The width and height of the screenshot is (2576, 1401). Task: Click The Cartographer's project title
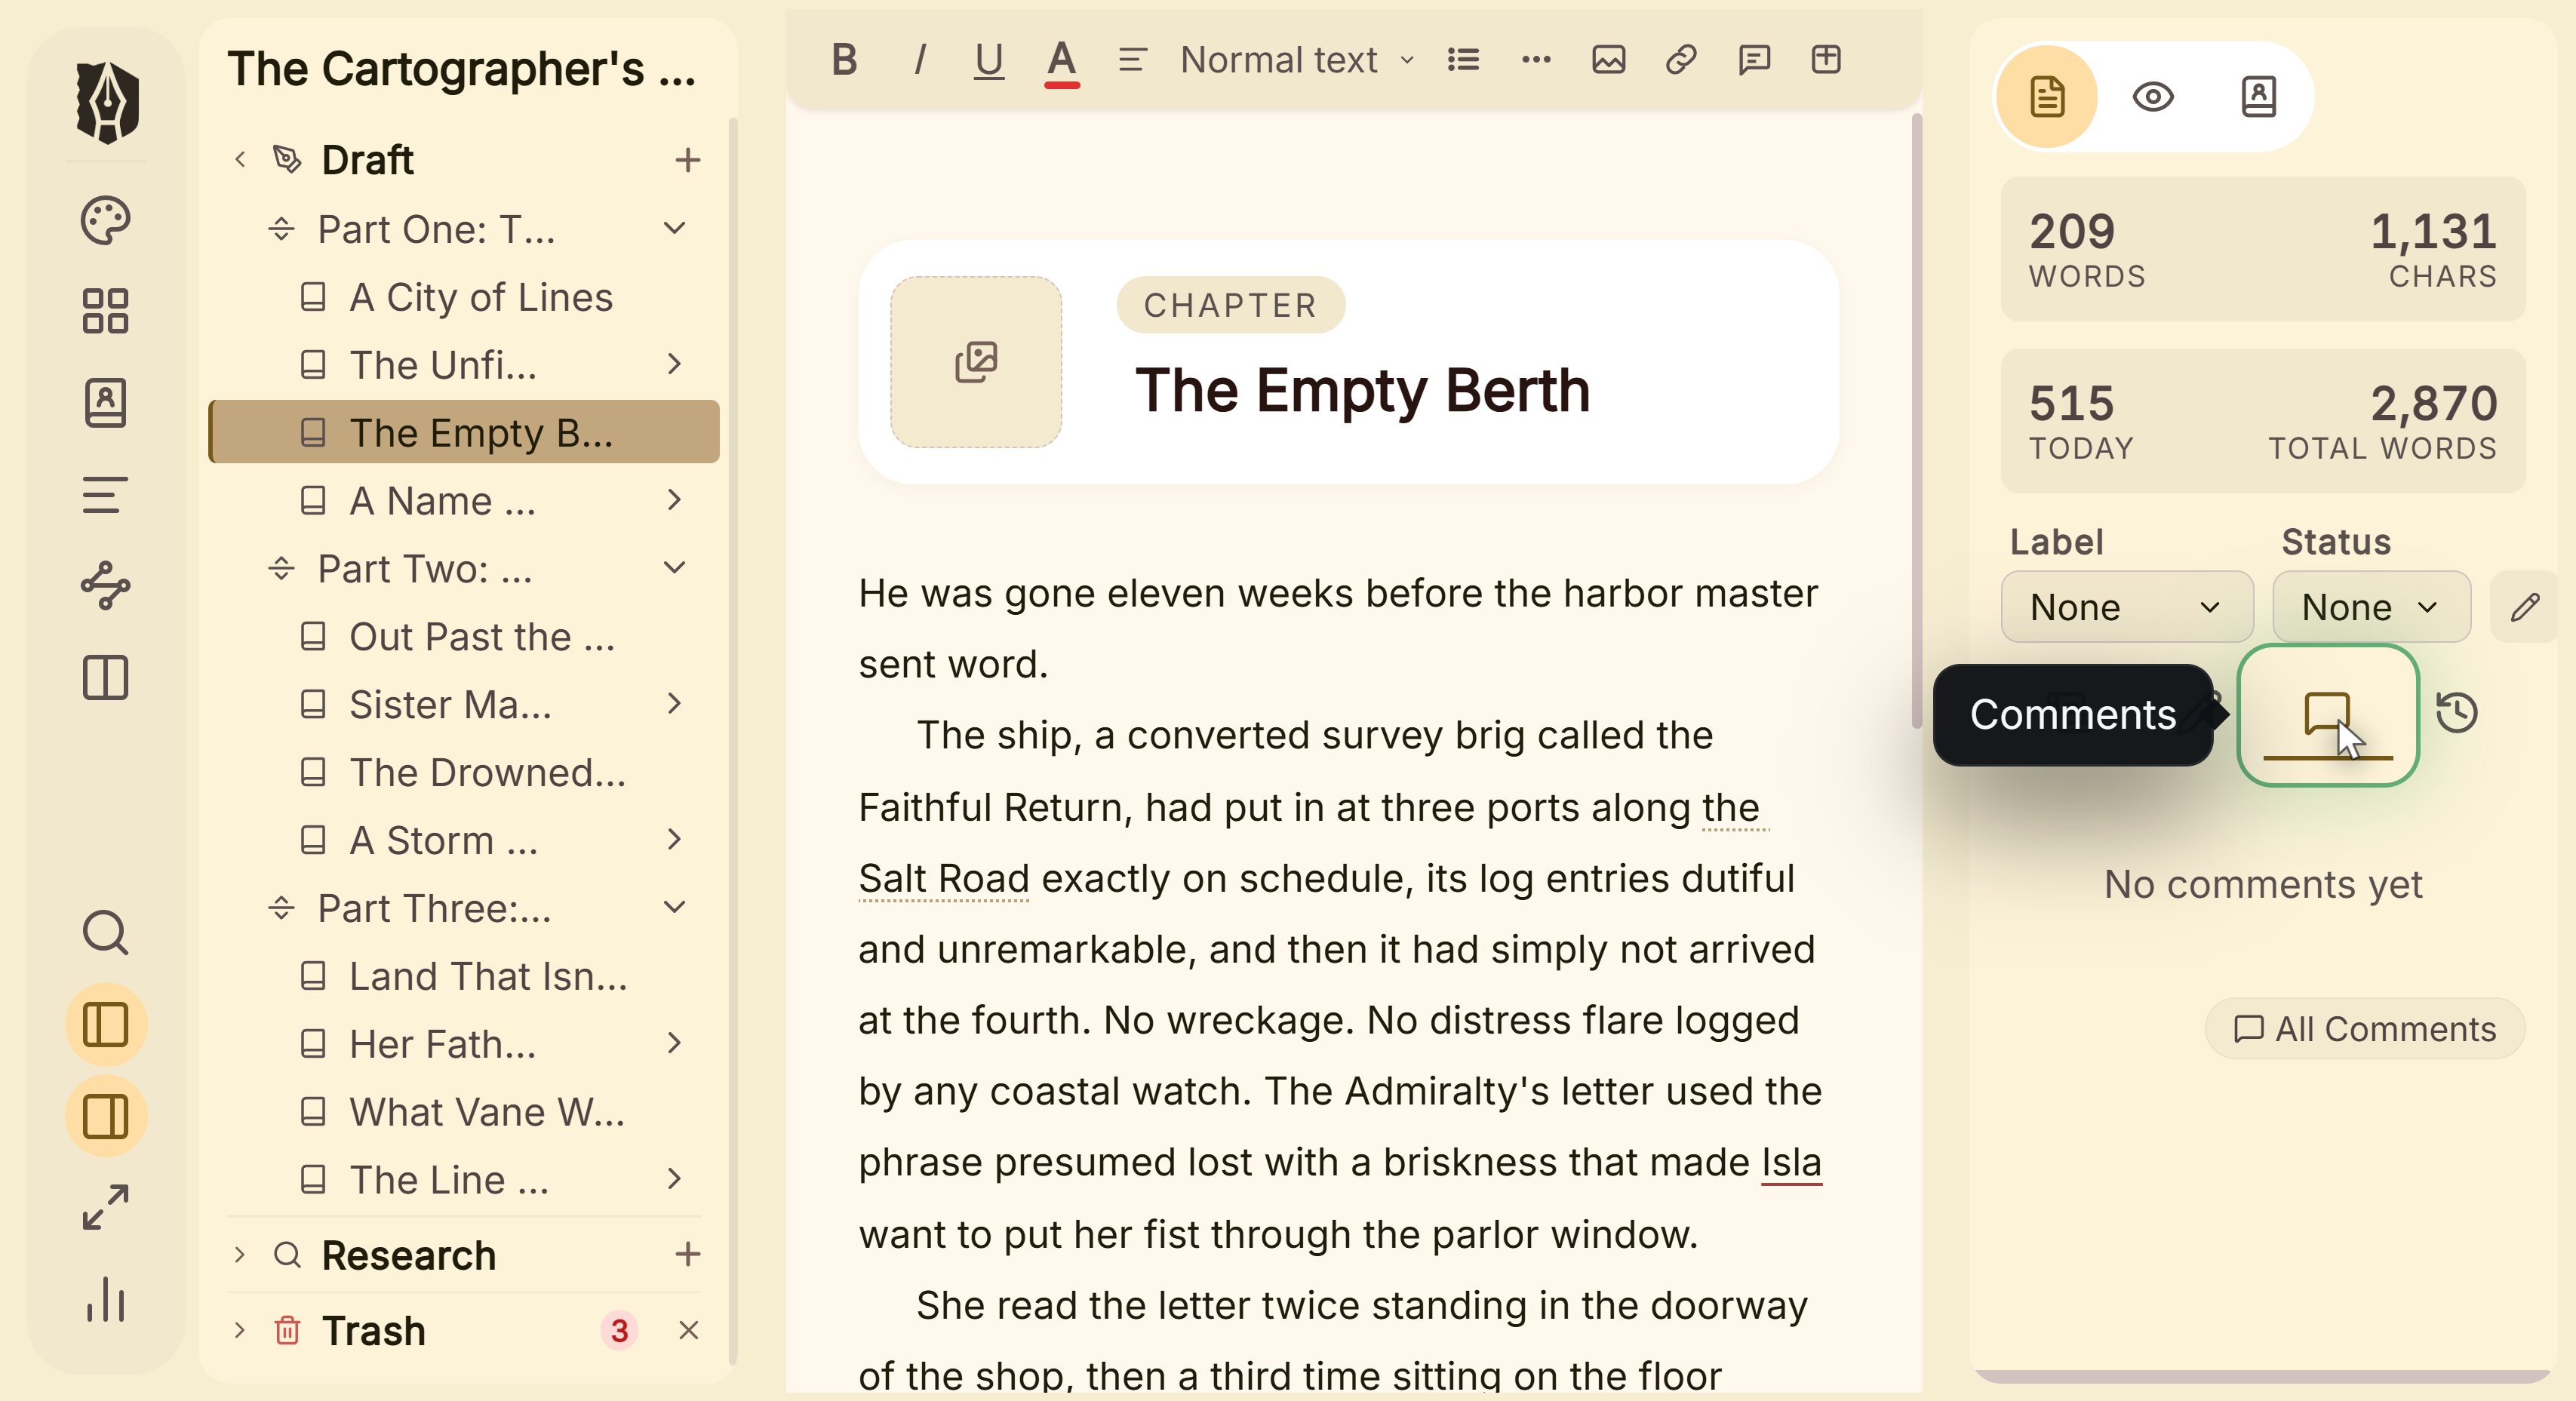click(x=461, y=69)
